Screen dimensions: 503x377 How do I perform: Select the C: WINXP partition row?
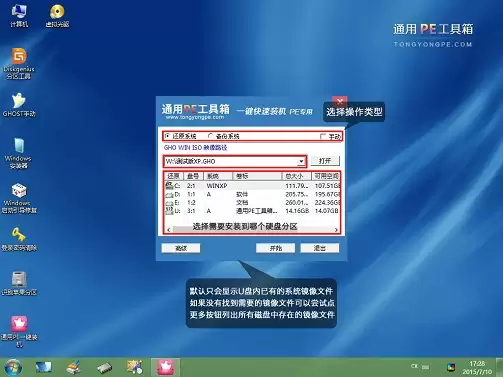pyautogui.click(x=252, y=186)
